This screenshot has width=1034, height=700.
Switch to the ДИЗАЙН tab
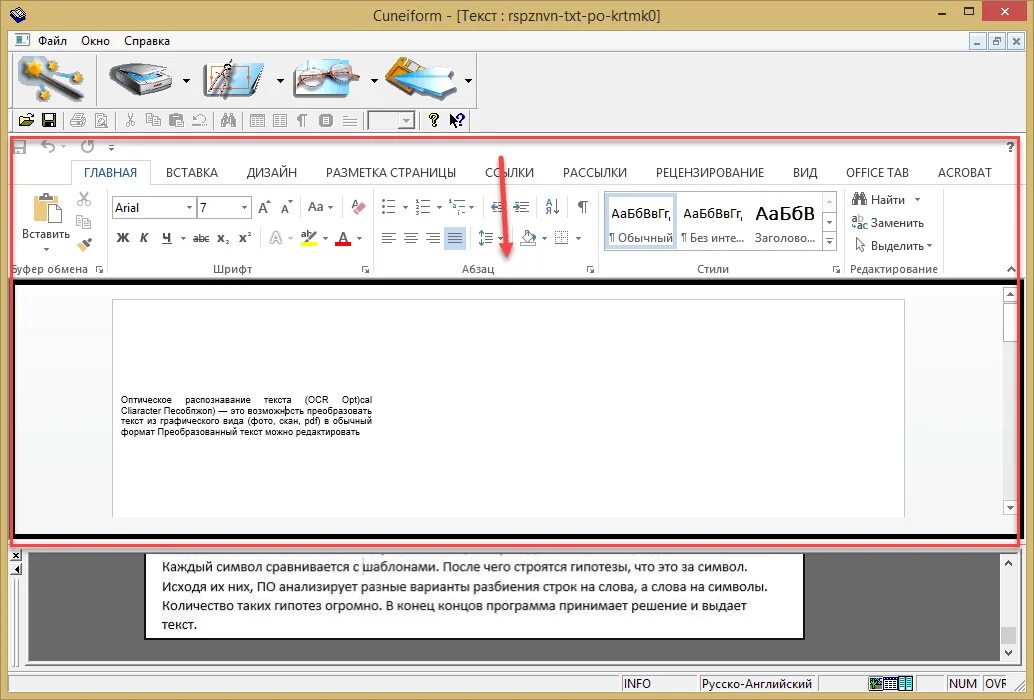click(x=272, y=173)
